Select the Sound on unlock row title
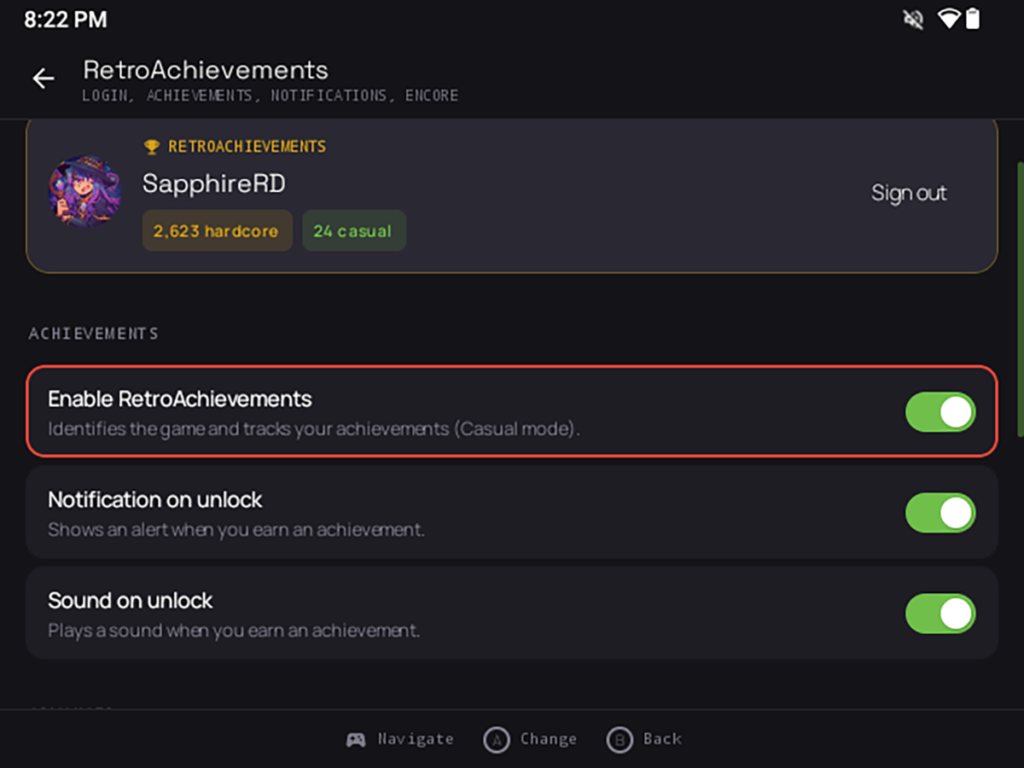 pos(130,600)
